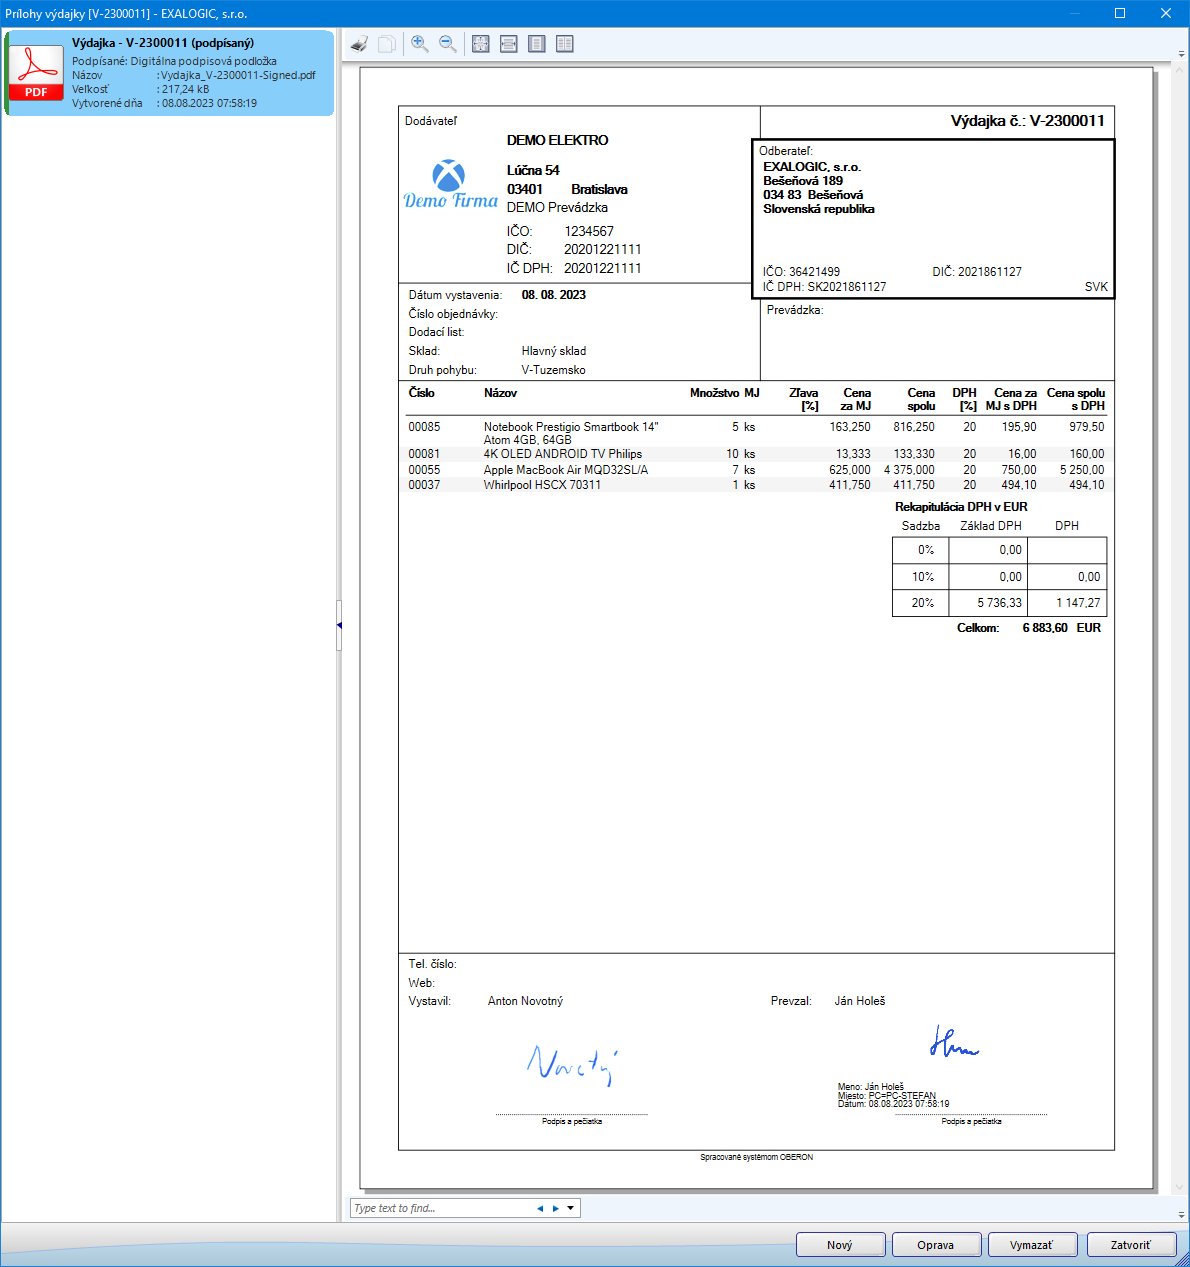1190x1267 pixels.
Task: Collapse the attachment list panel splitter arrow
Action: (339, 625)
